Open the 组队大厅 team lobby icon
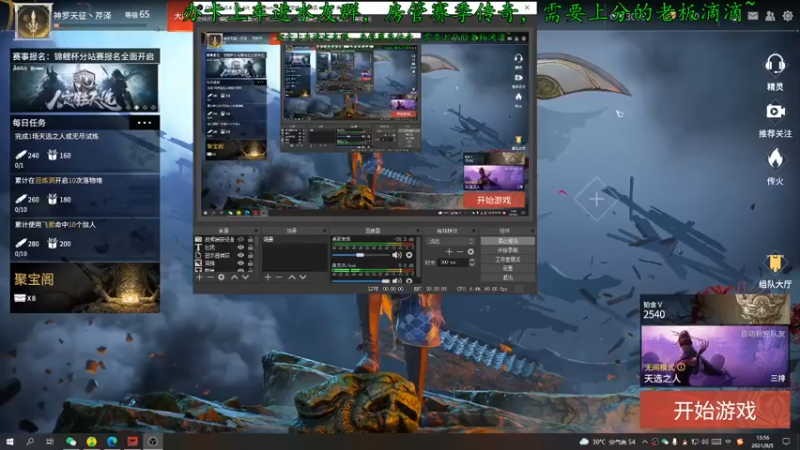Viewport: 800px width, 450px height. point(775,263)
